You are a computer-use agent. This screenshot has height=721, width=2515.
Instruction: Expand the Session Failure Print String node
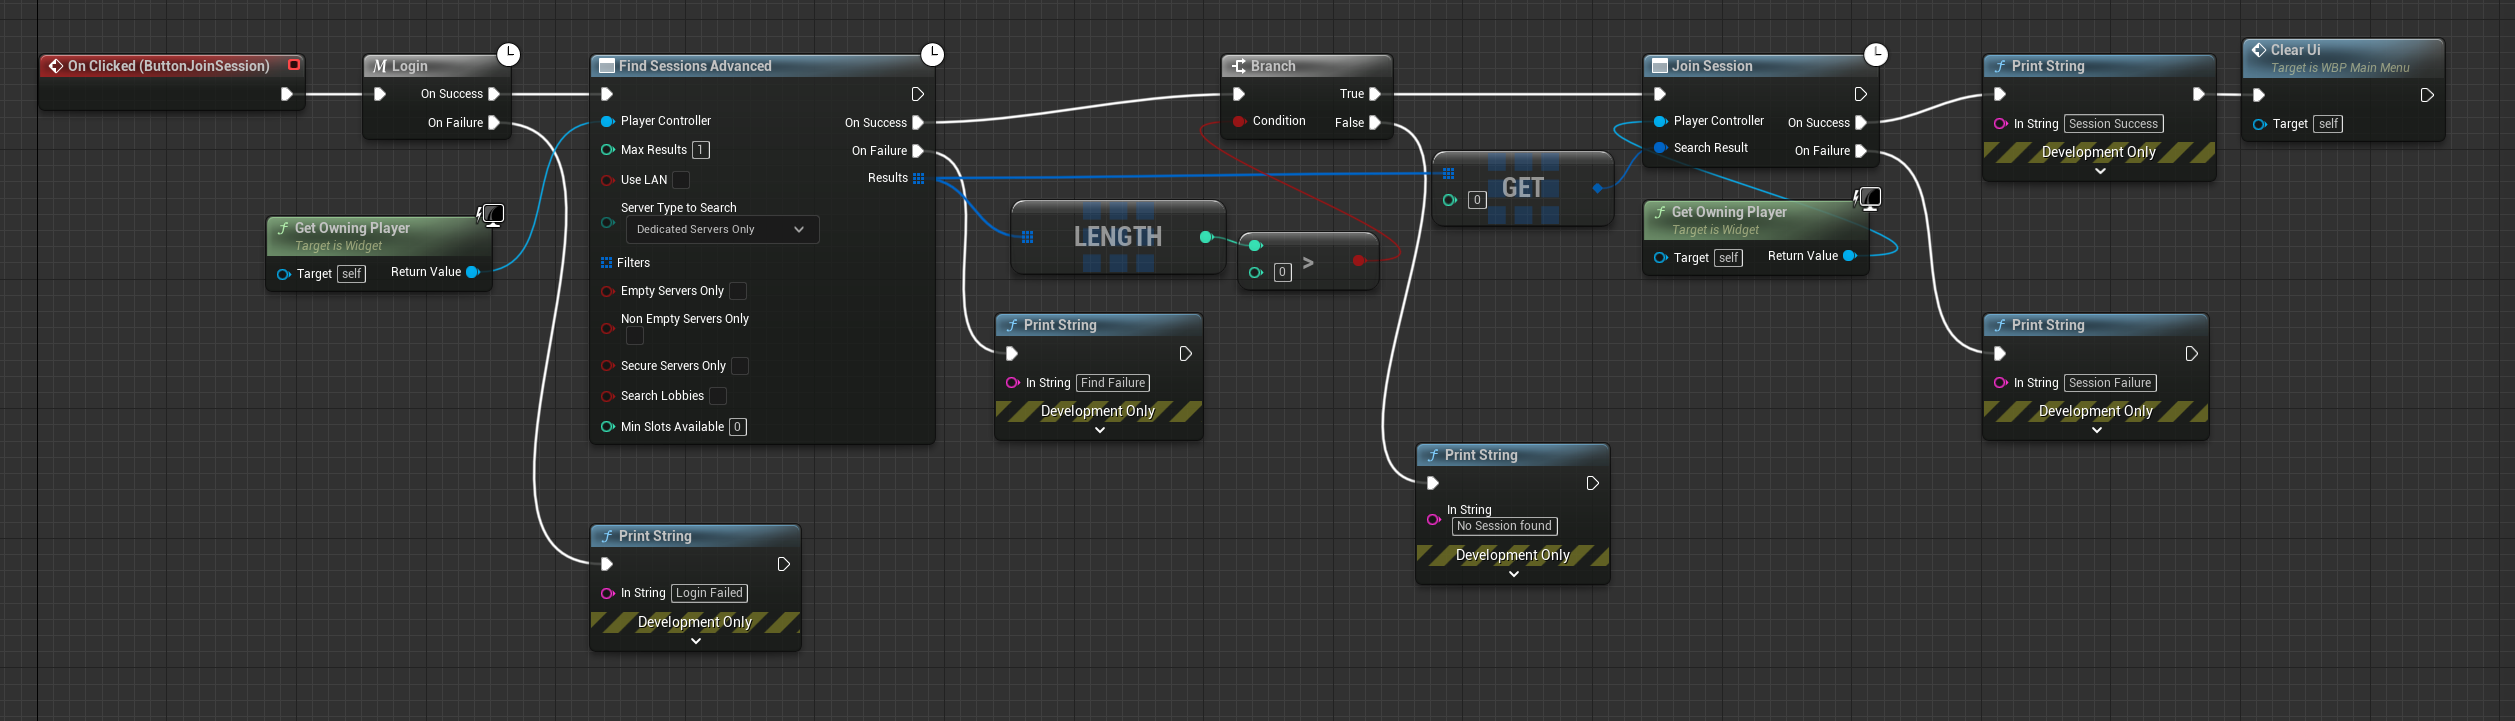(x=2097, y=430)
